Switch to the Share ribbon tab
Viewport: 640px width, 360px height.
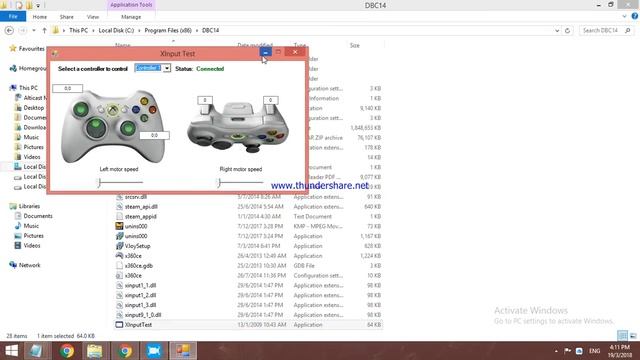(67, 17)
